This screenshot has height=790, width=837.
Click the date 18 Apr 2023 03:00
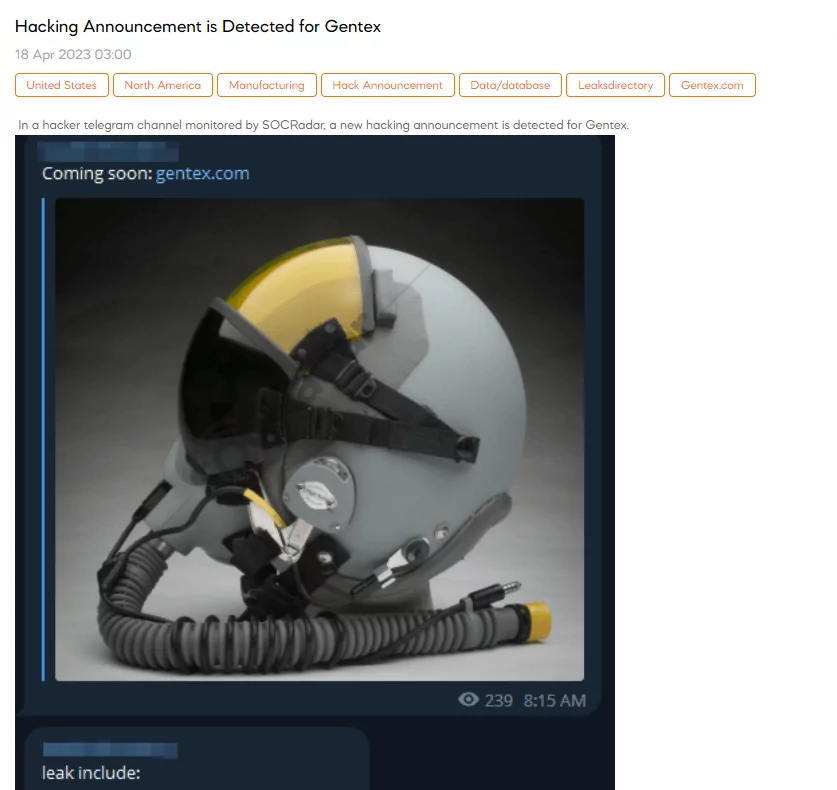coord(73,54)
